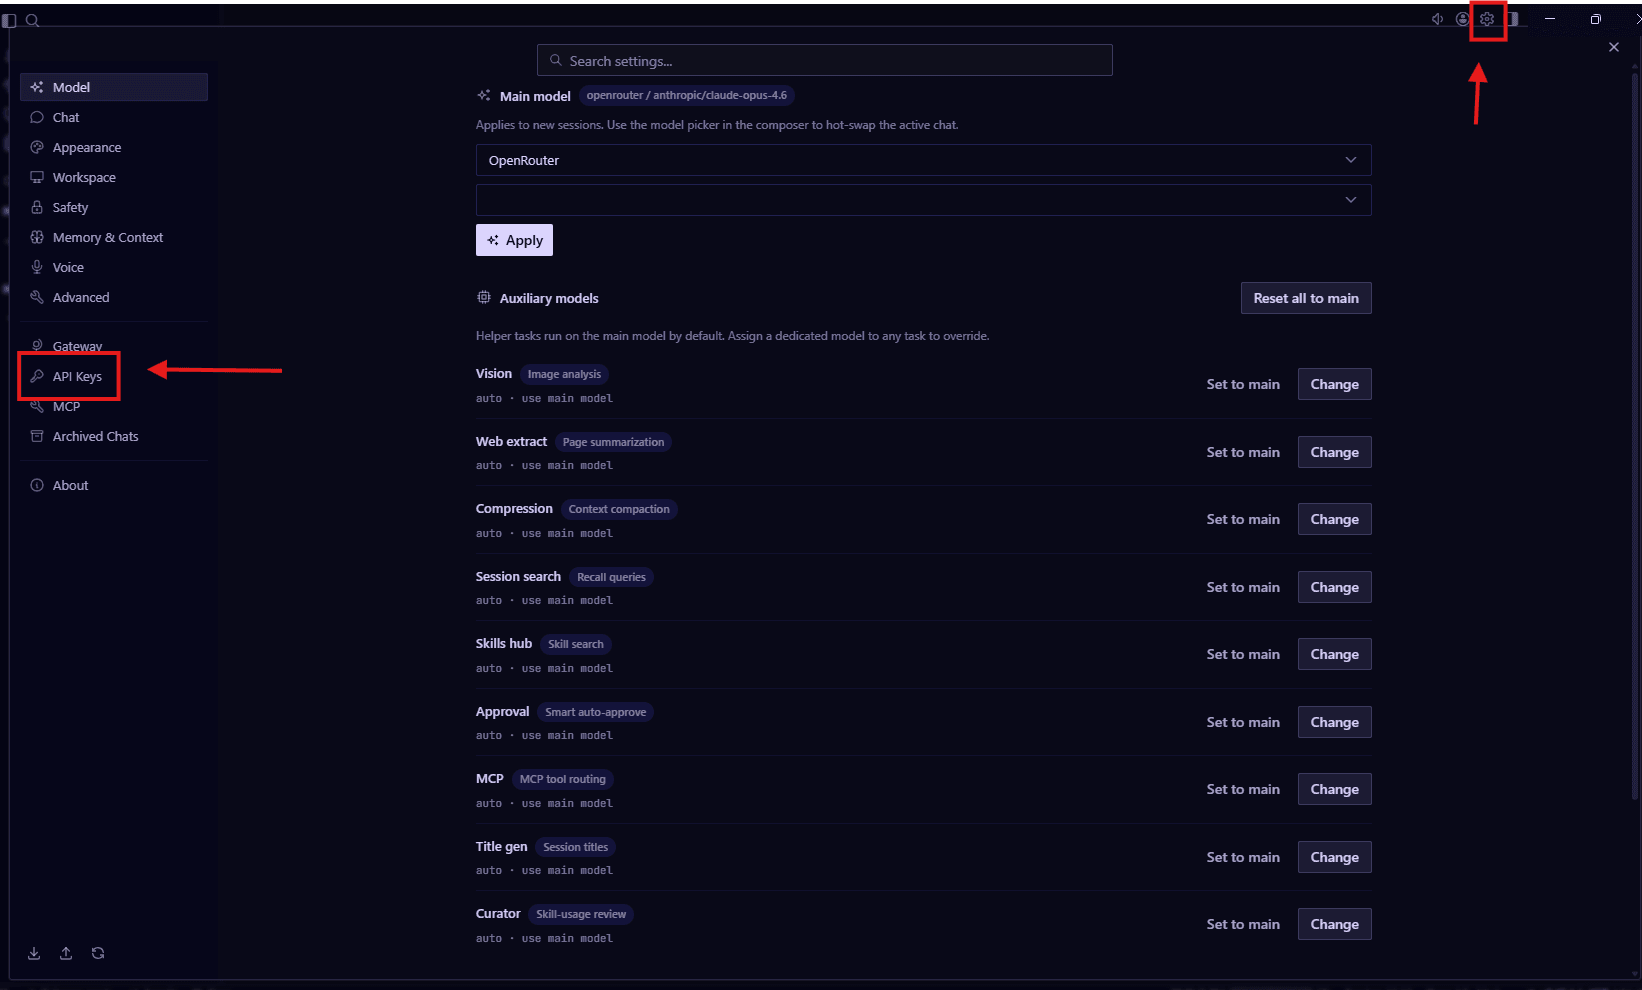Click the Skill-usage review tag
Viewport: 1642px width, 990px height.
click(x=581, y=914)
